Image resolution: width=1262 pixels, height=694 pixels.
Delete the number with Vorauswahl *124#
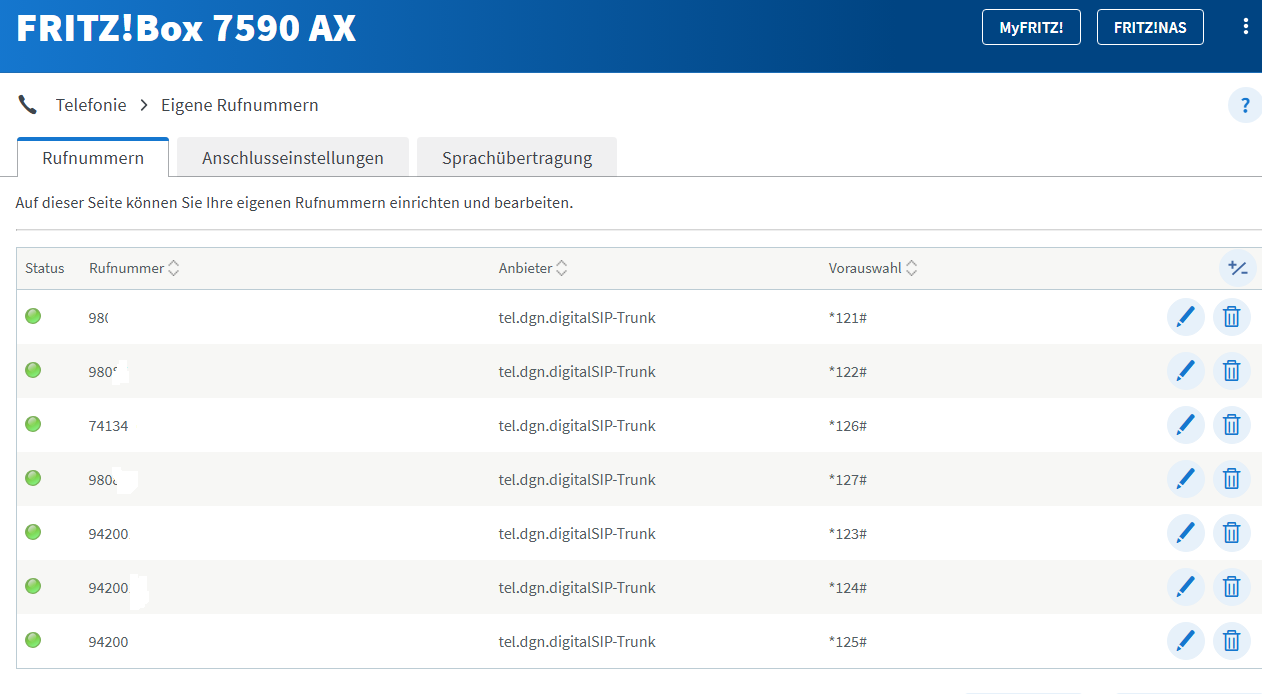tap(1232, 587)
